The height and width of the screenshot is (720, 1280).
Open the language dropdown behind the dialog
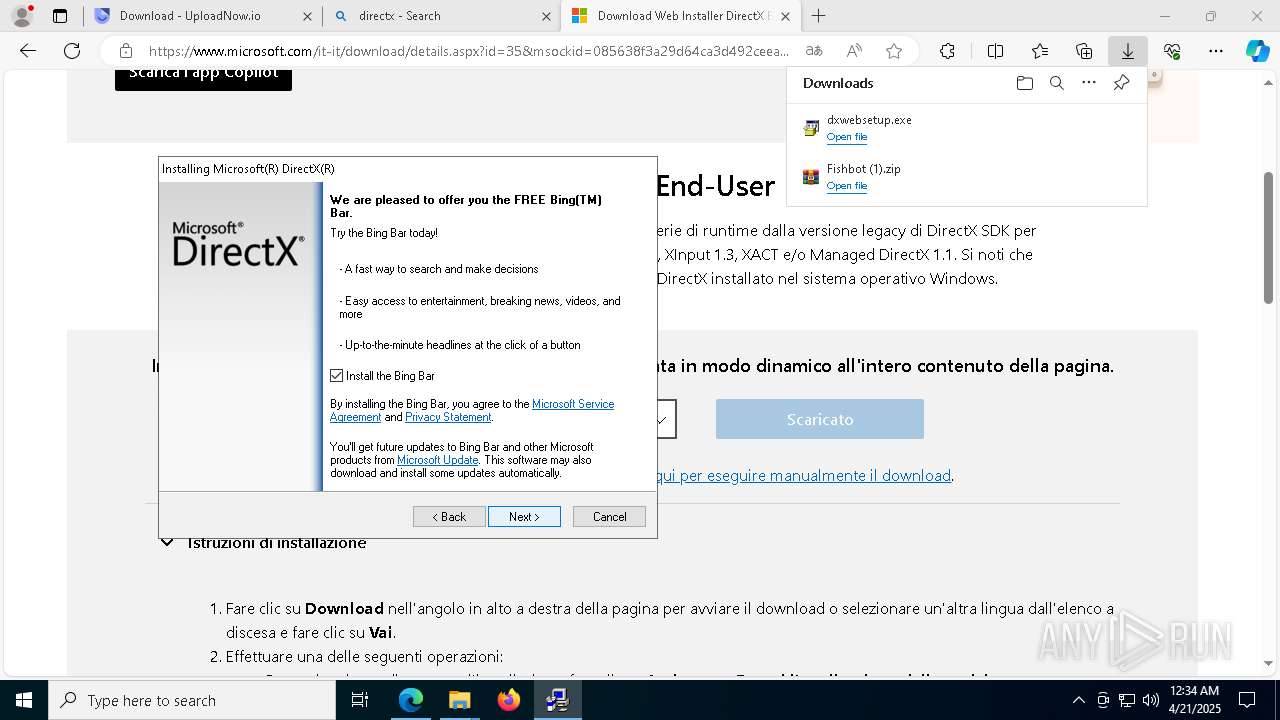click(664, 420)
